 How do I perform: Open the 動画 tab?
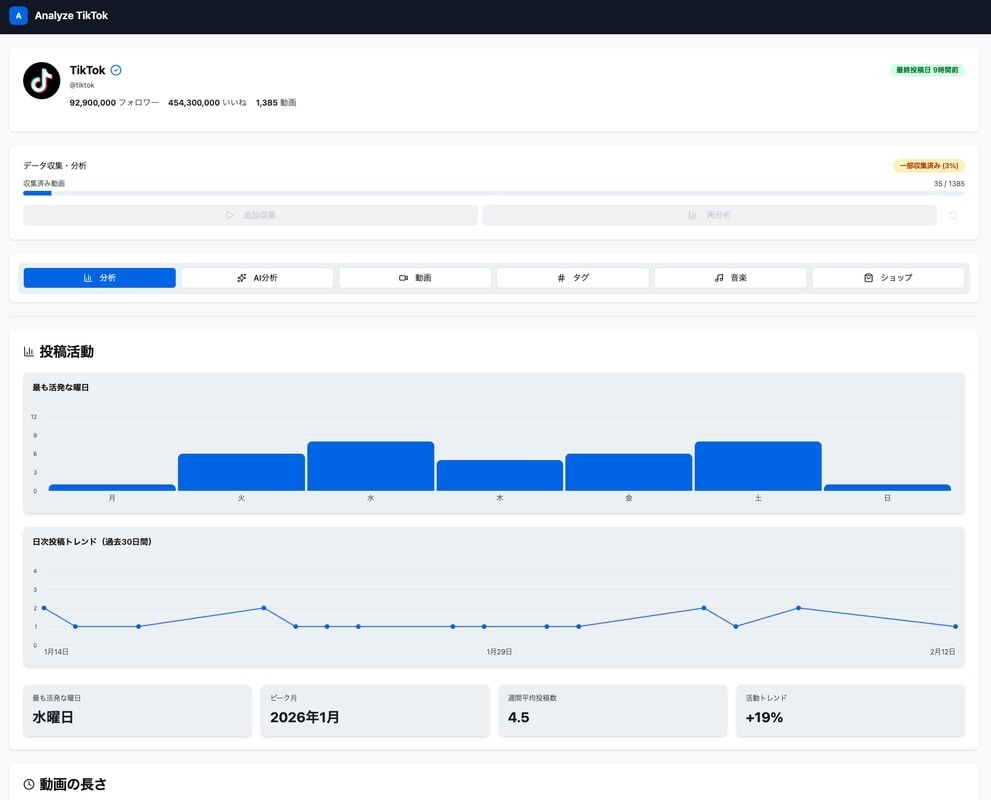(415, 278)
